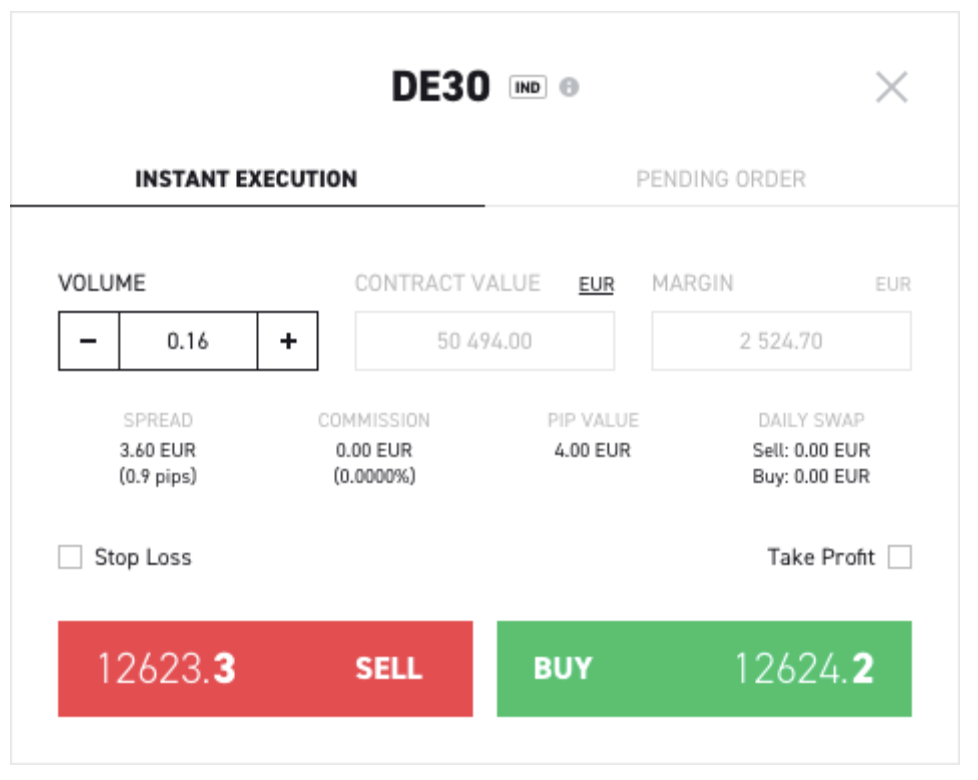Click the daily swap Sell value
This screenshot has width=978, height=780.
(811, 451)
